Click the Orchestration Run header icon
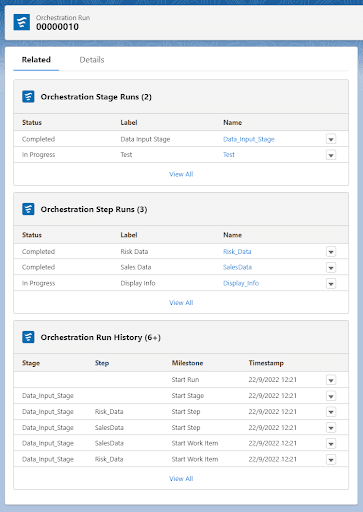The width and height of the screenshot is (363, 512). click(22, 22)
